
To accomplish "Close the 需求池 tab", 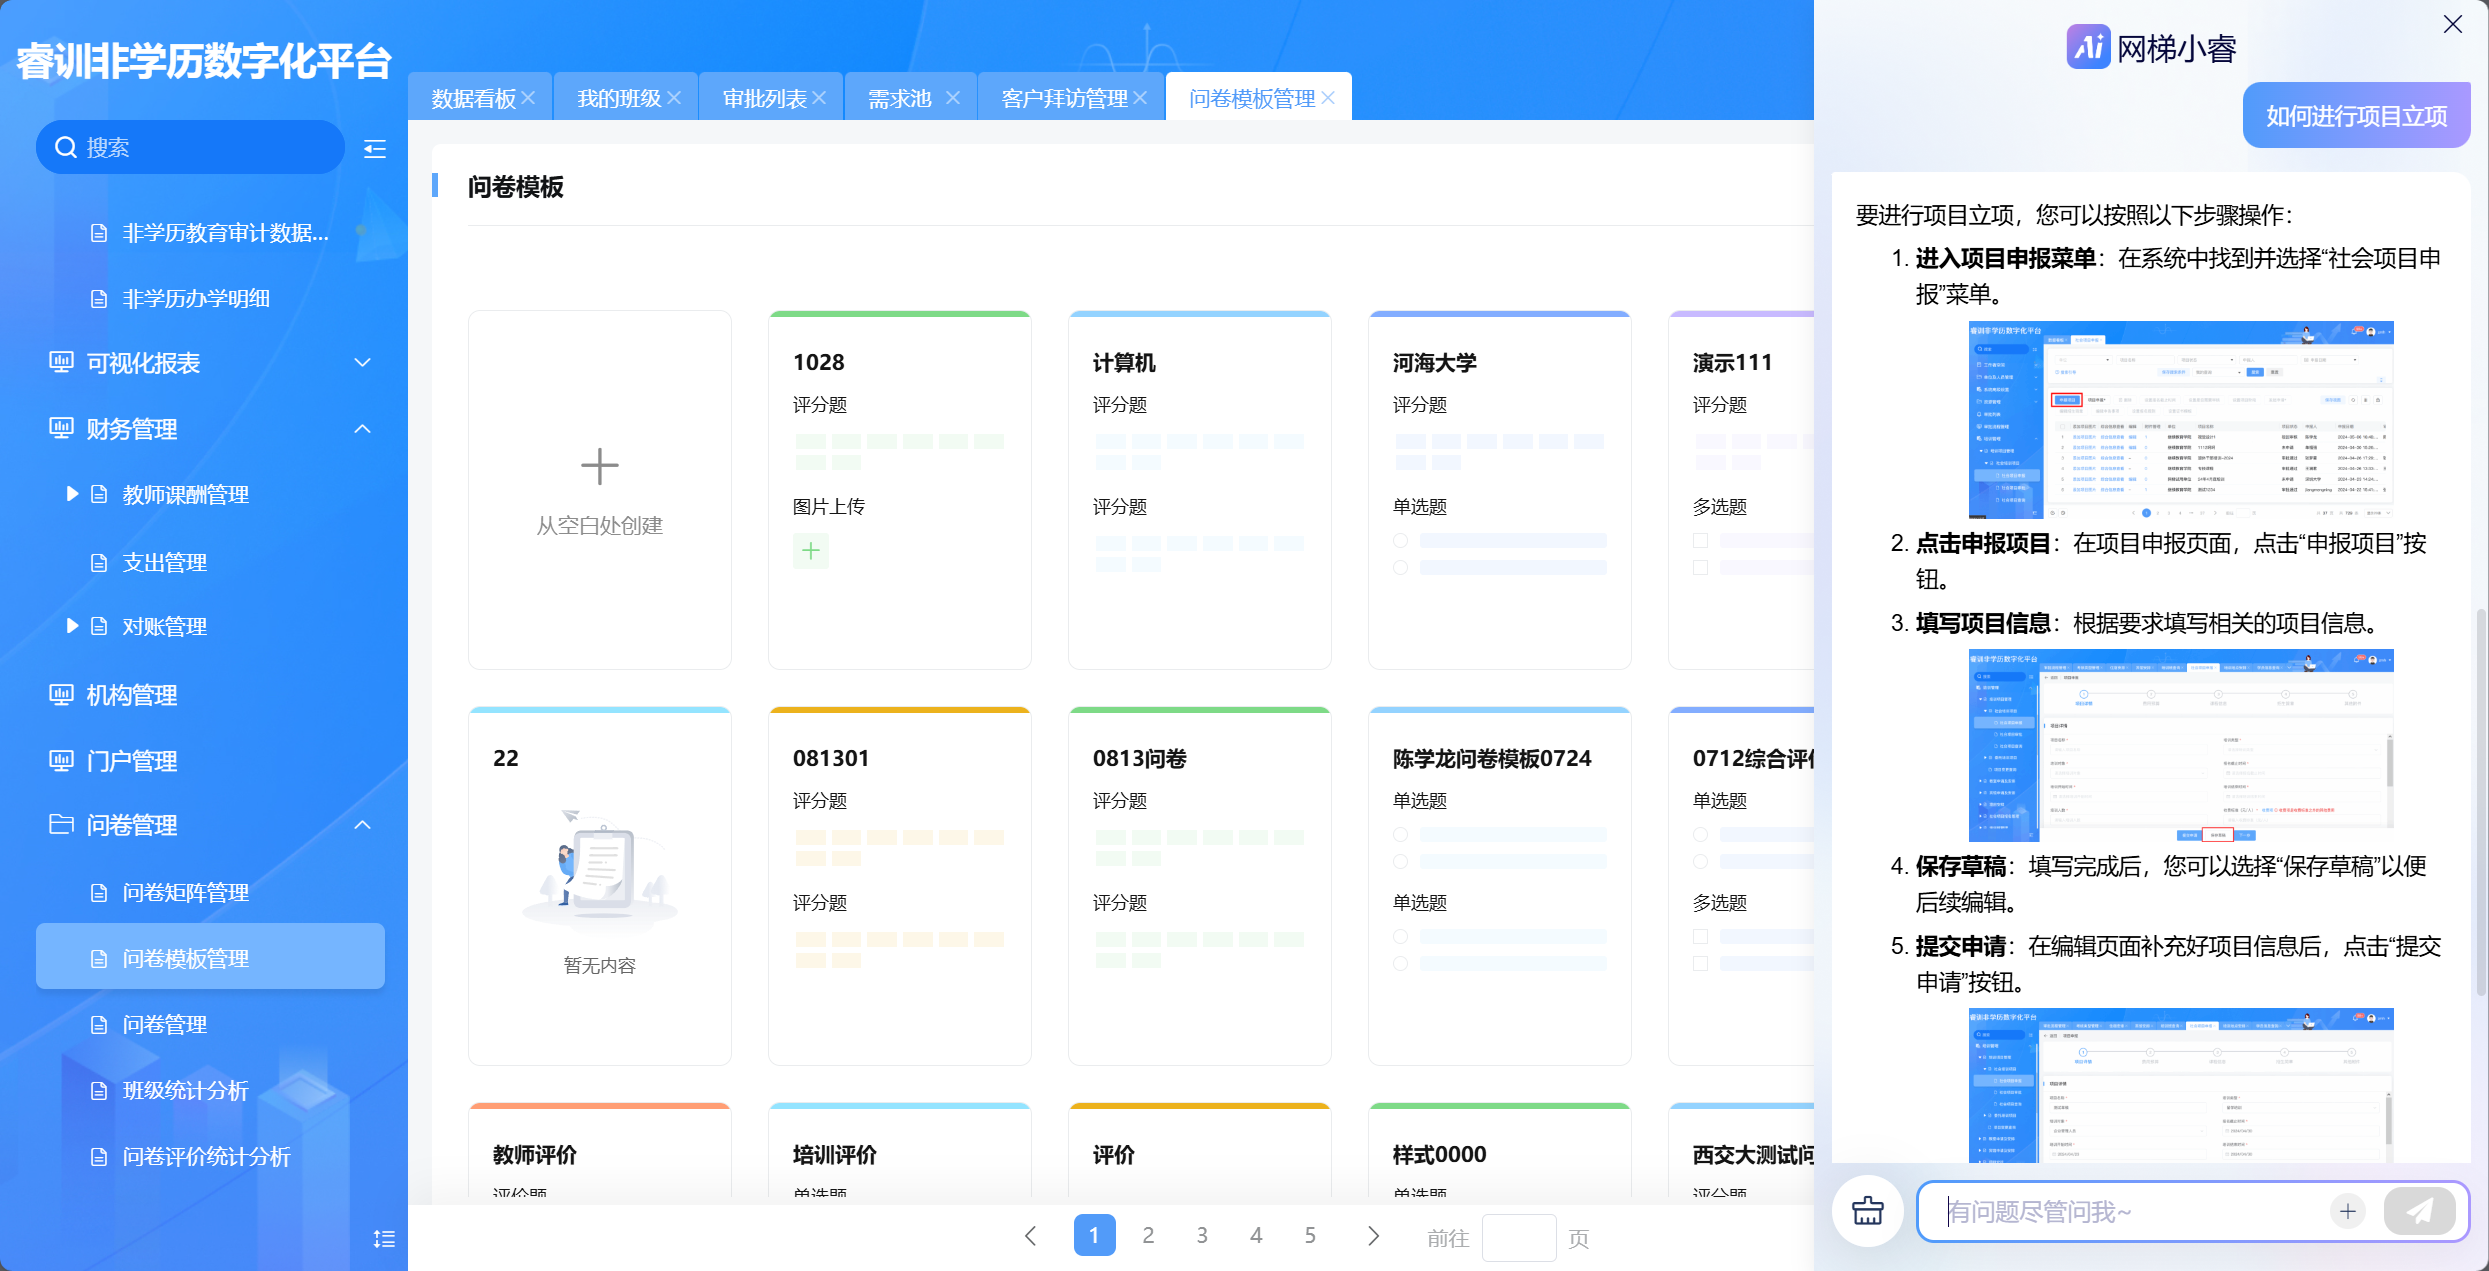I will pos(953,98).
